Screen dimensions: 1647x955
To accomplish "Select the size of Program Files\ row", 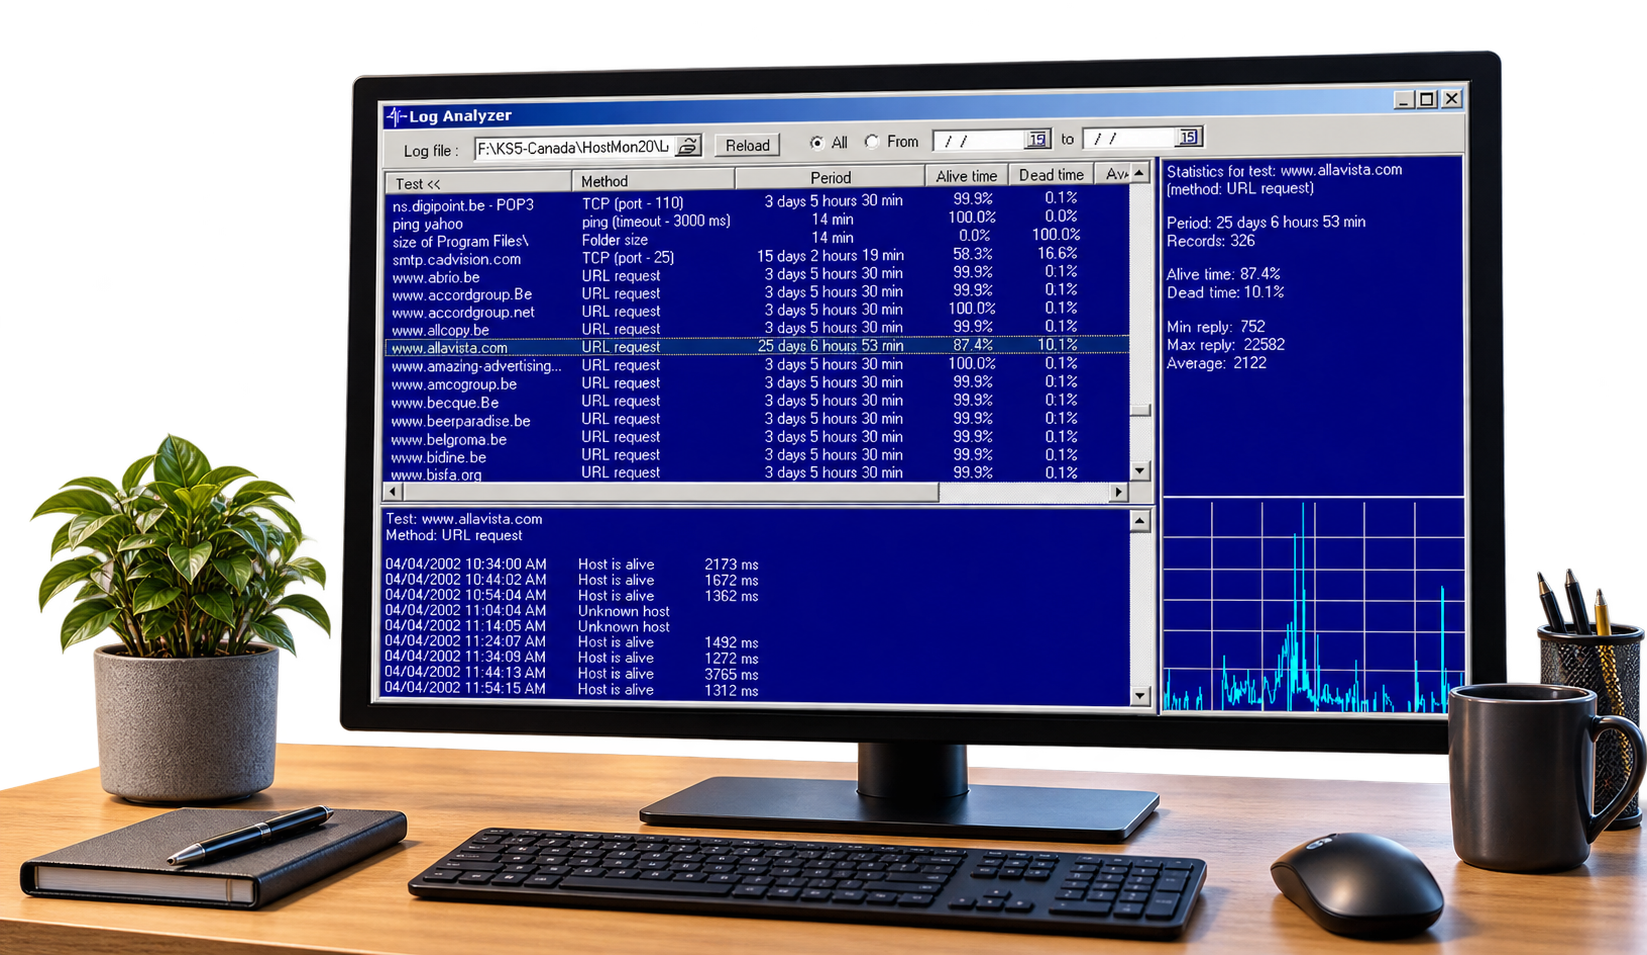I will point(757,239).
